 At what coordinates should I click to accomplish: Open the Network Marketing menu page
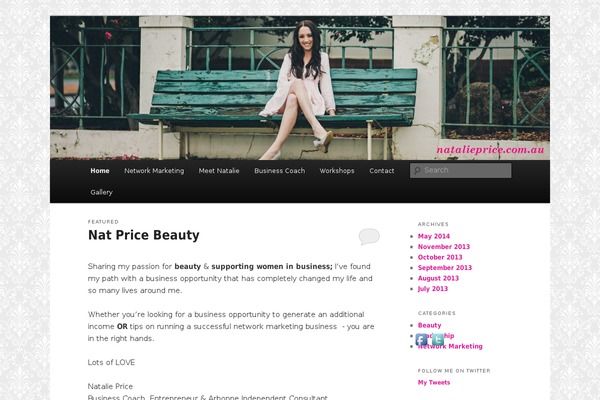pyautogui.click(x=154, y=171)
